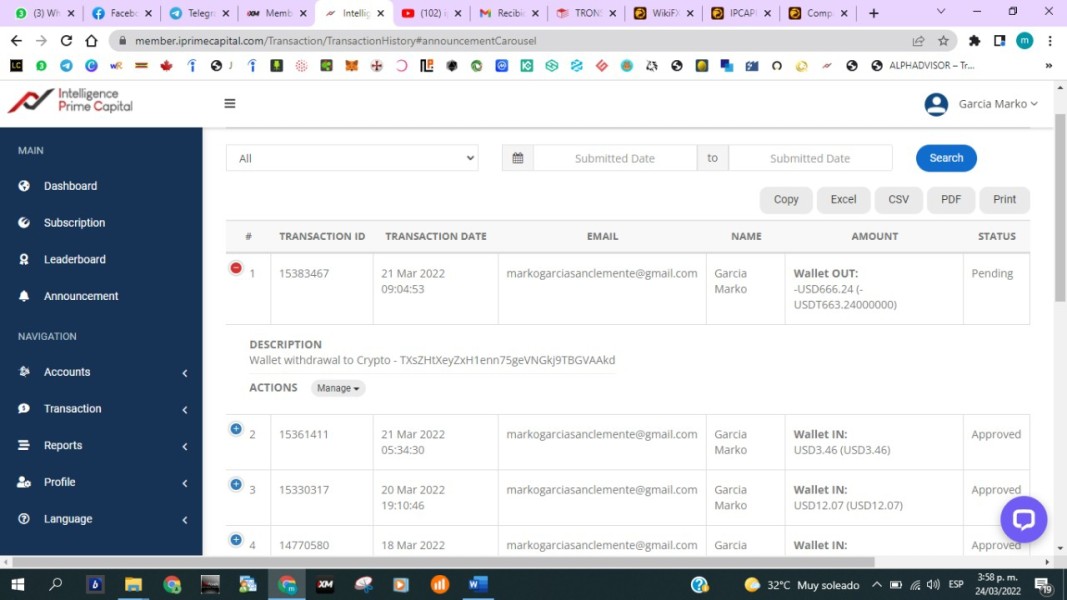
Task: Select transaction ID 15383467
Action: [303, 273]
